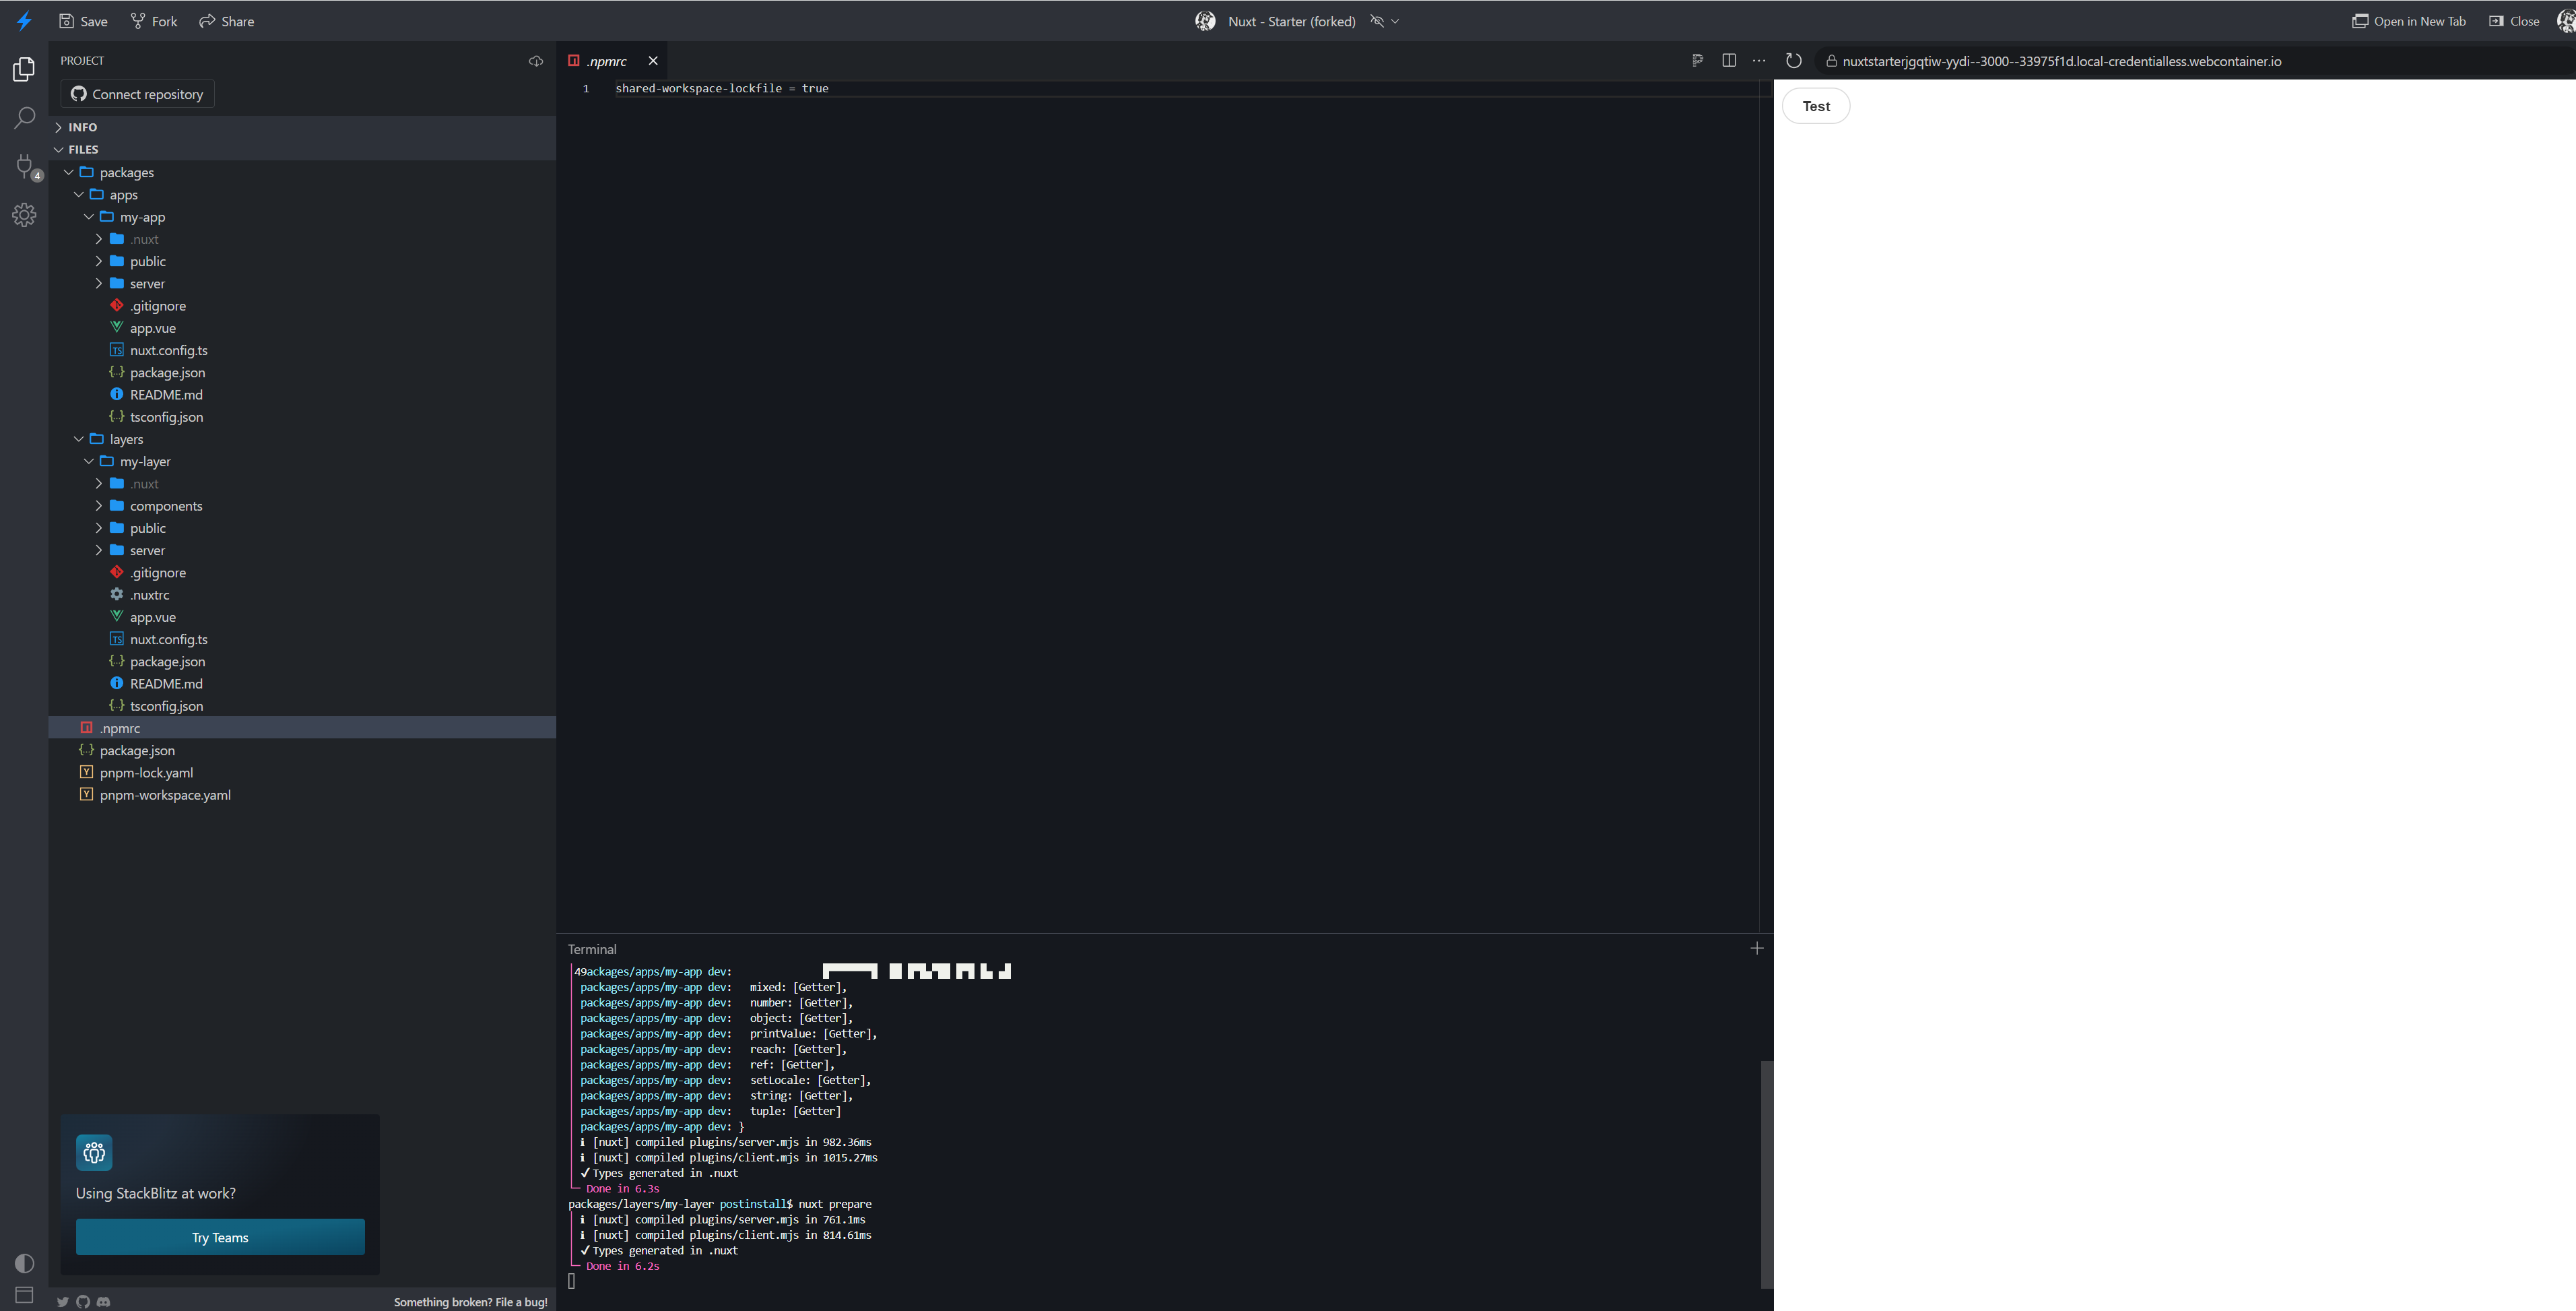This screenshot has width=2576, height=1311.
Task: Open the editor more-actions ellipsis menu
Action: pyautogui.click(x=1759, y=60)
